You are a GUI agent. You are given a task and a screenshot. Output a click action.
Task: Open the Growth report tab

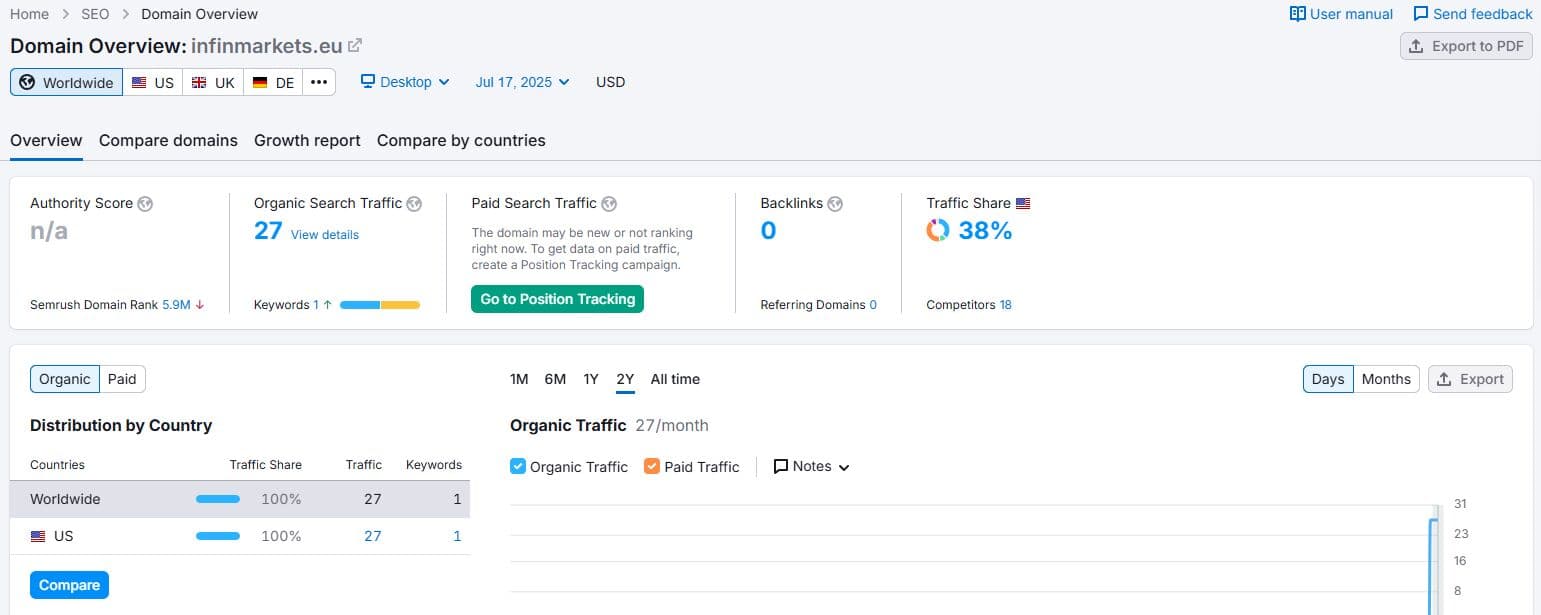pos(307,140)
